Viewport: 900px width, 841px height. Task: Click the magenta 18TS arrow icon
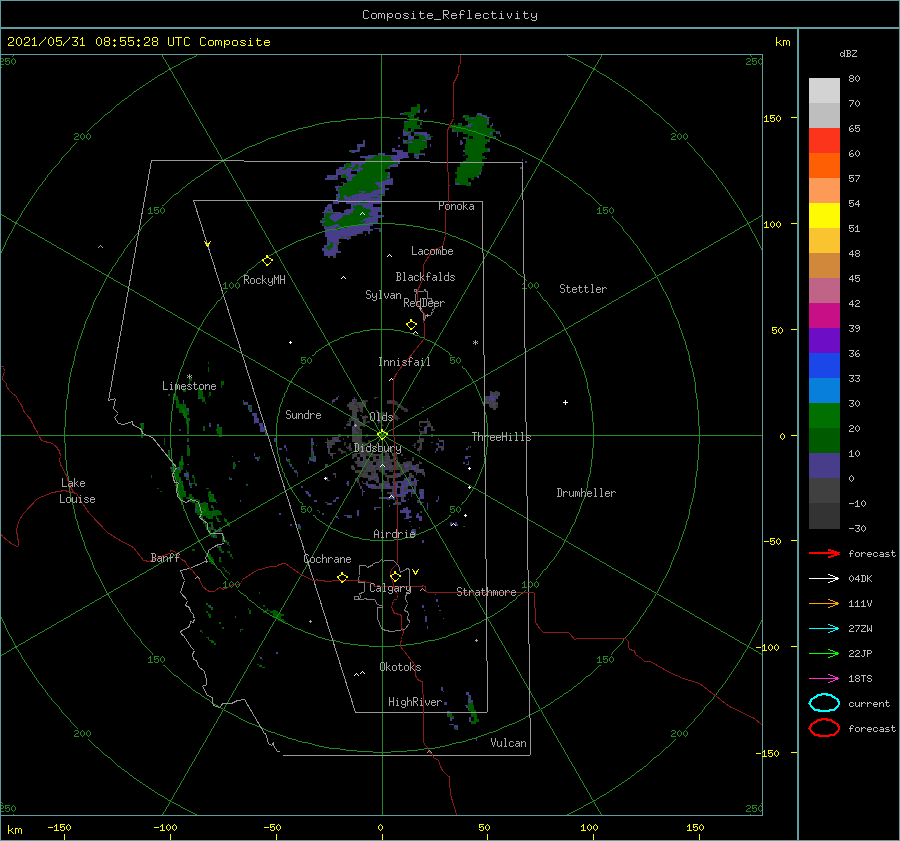click(824, 679)
